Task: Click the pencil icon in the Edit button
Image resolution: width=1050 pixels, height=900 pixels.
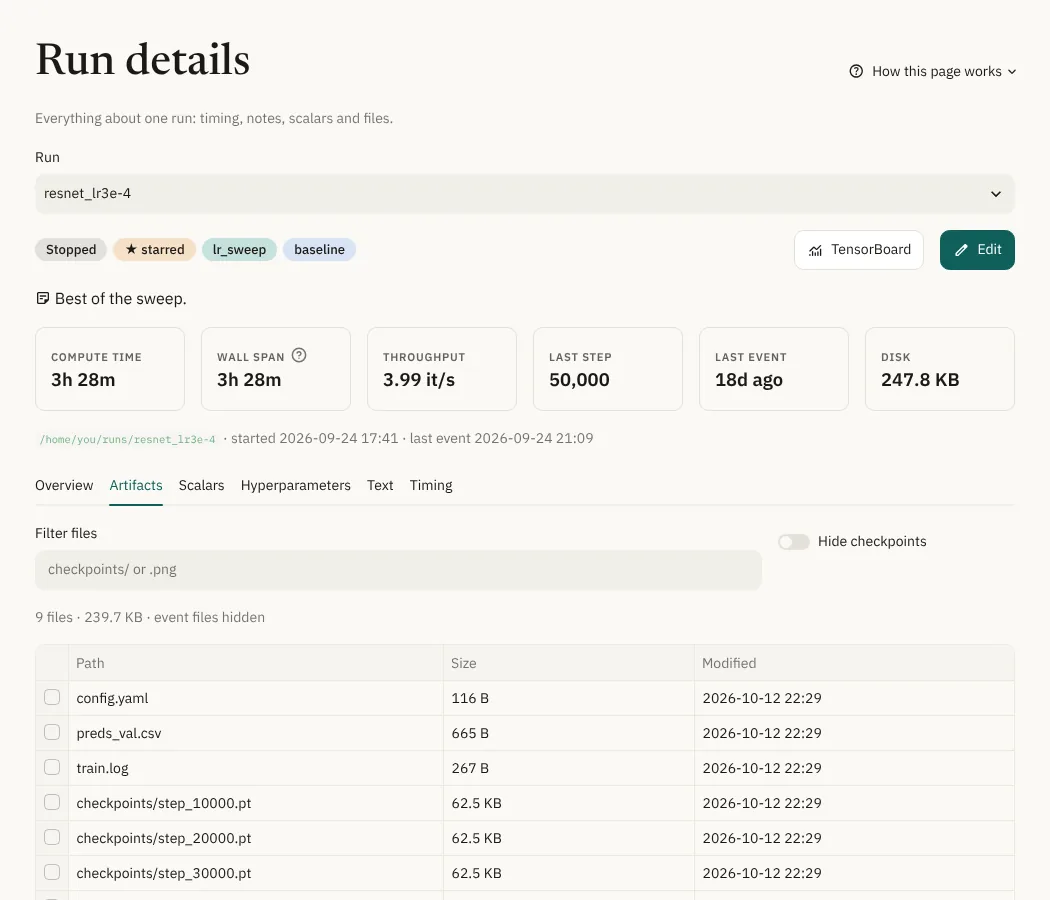Action: click(x=961, y=250)
